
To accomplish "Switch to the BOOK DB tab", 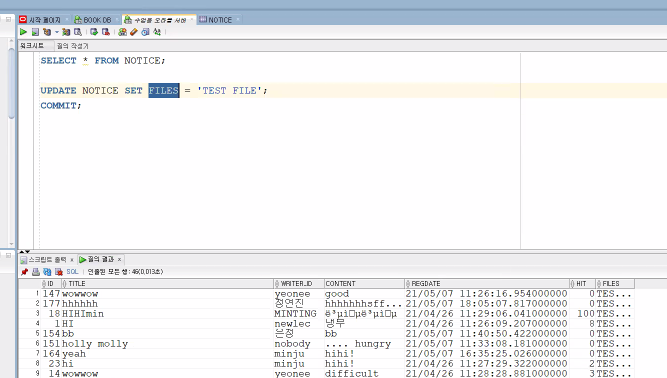I will coord(97,20).
